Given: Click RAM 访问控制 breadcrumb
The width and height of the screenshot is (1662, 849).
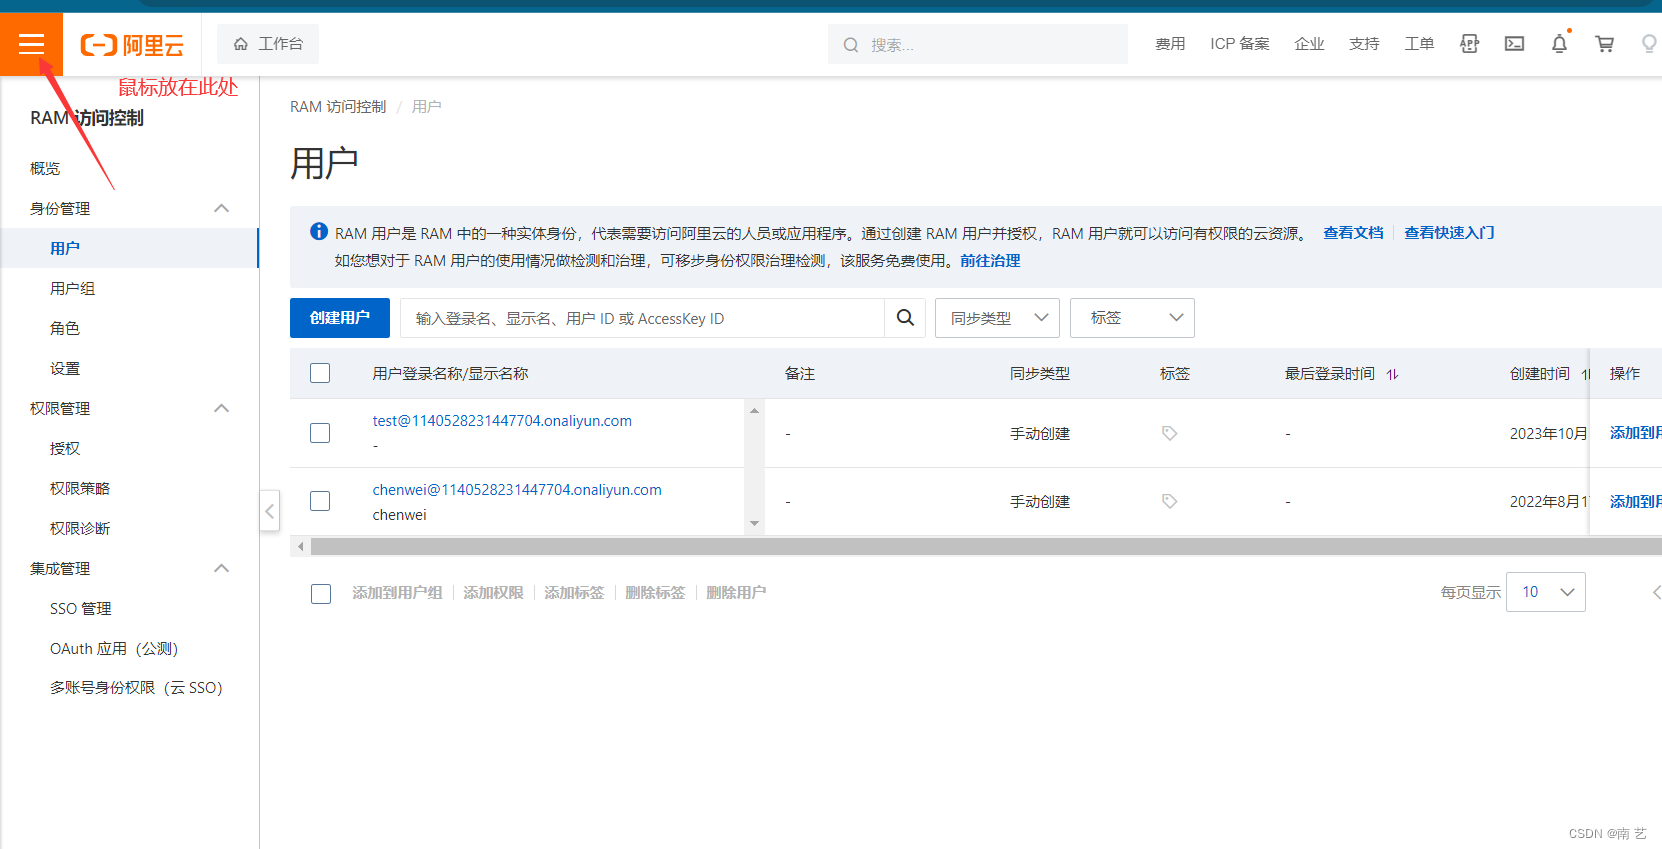Looking at the screenshot, I should point(338,107).
